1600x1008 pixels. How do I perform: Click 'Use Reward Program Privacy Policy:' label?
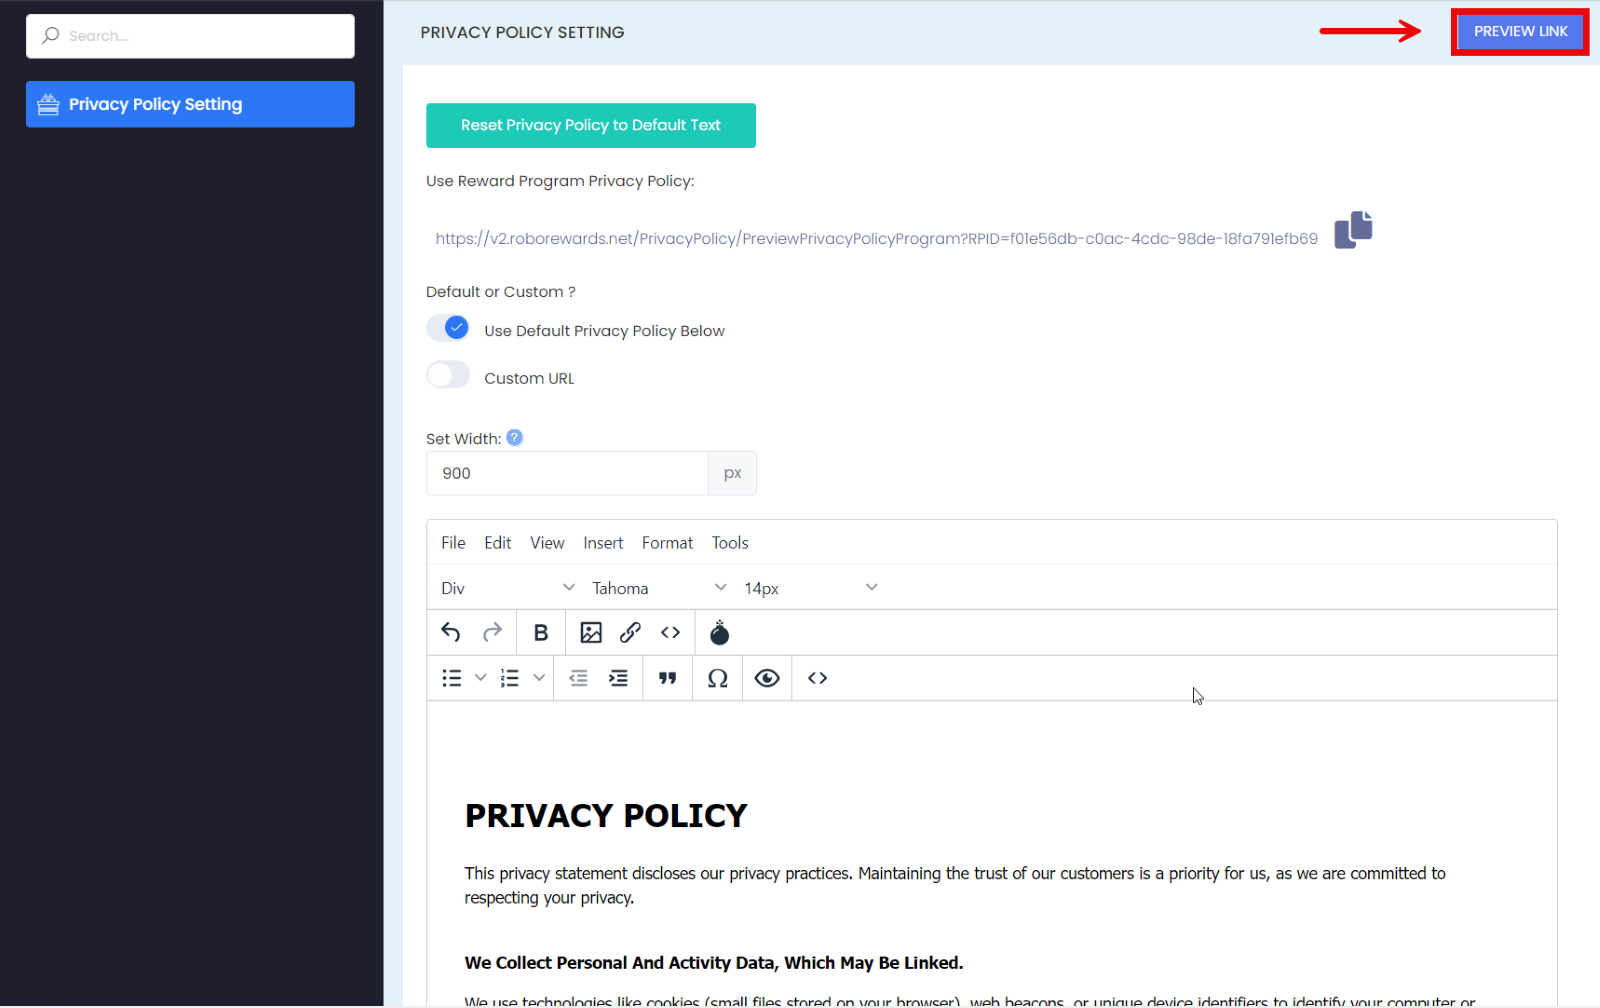560,181
